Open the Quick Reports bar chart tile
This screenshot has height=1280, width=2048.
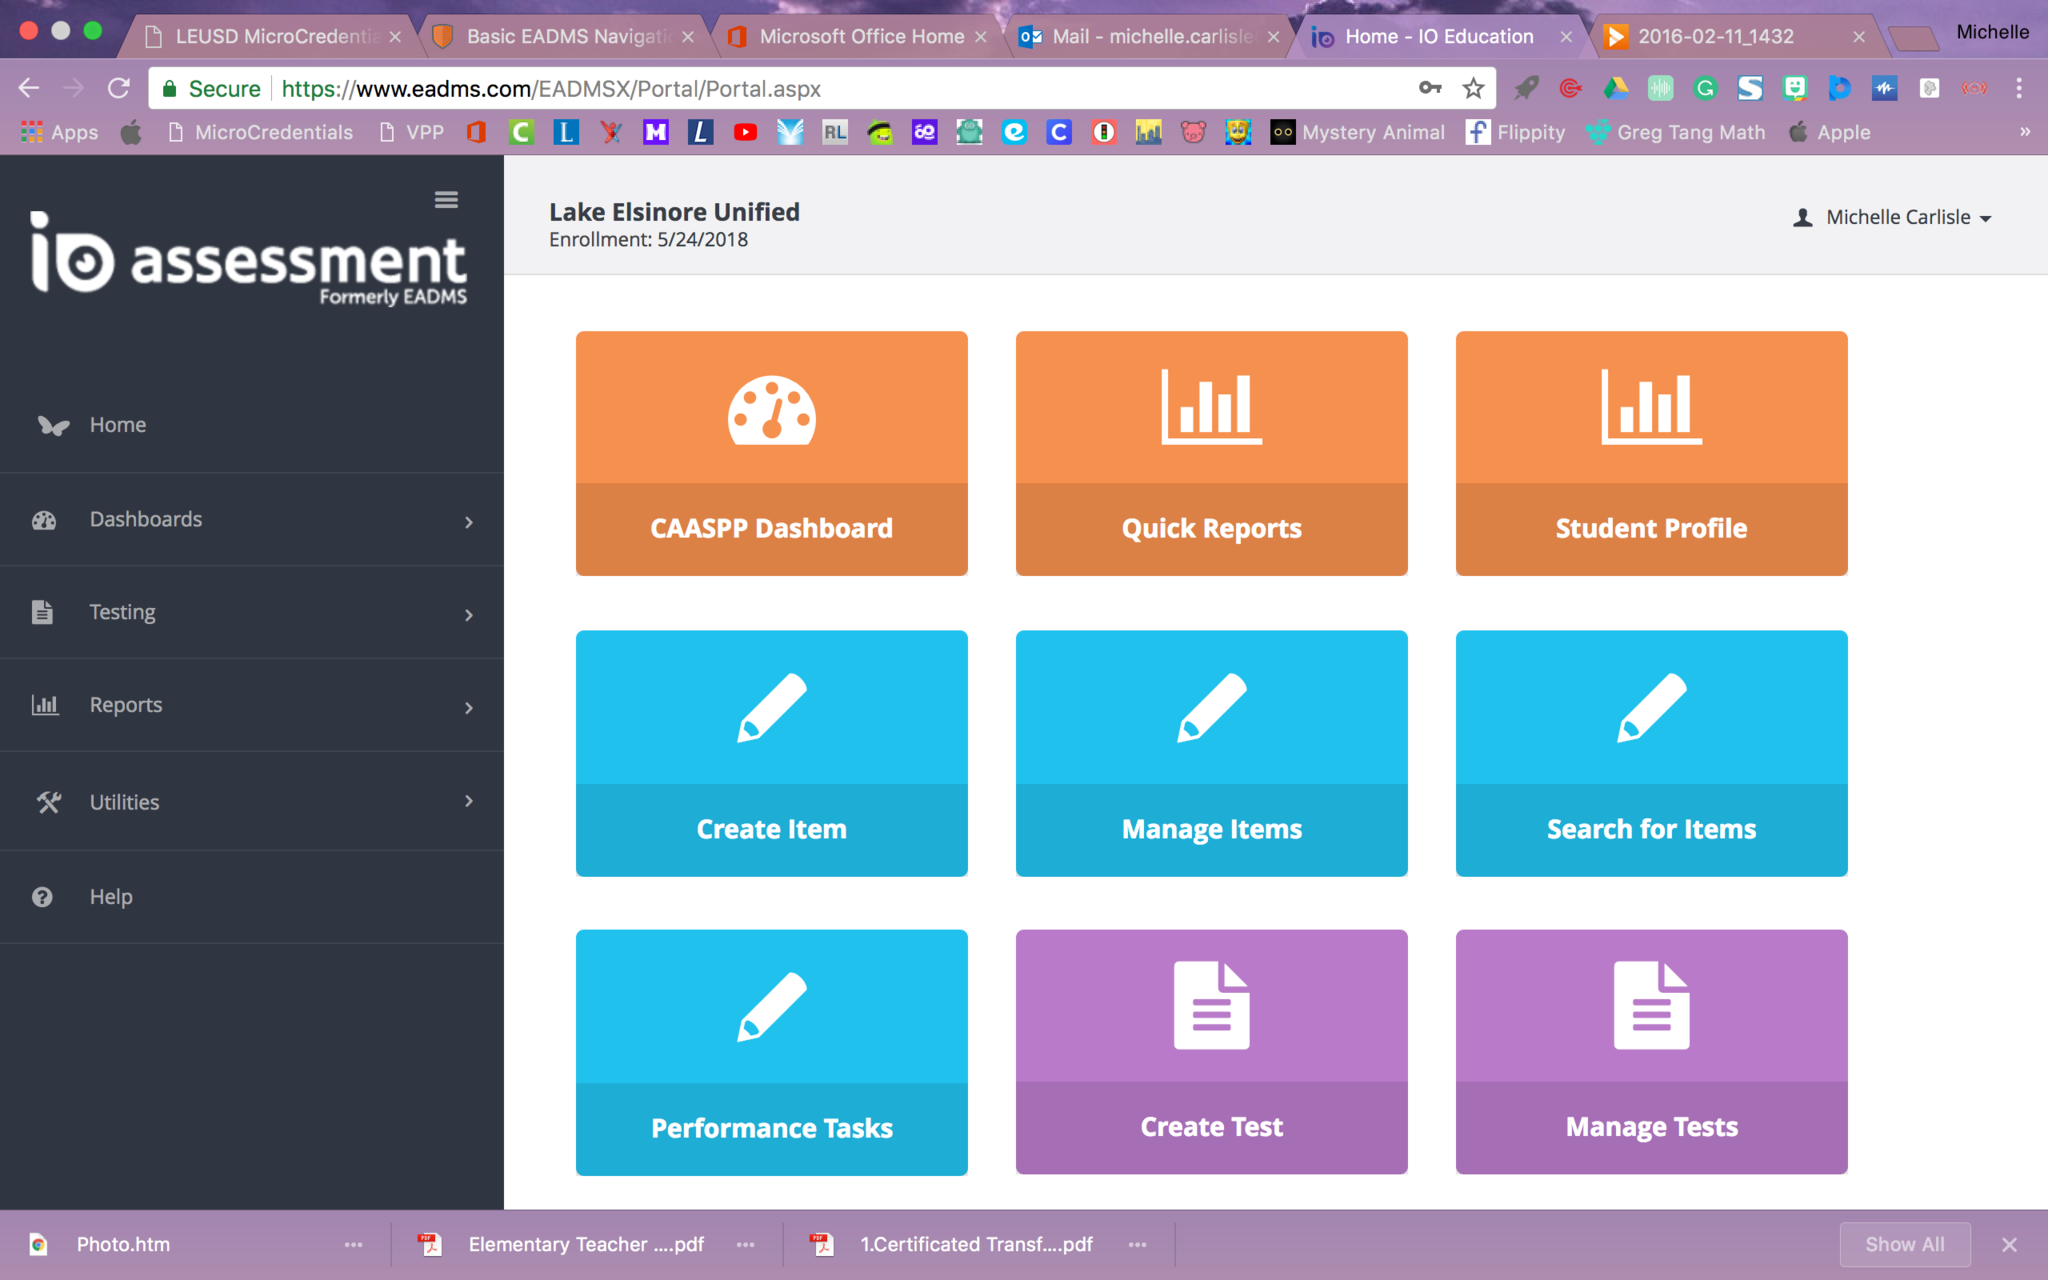tap(1211, 453)
